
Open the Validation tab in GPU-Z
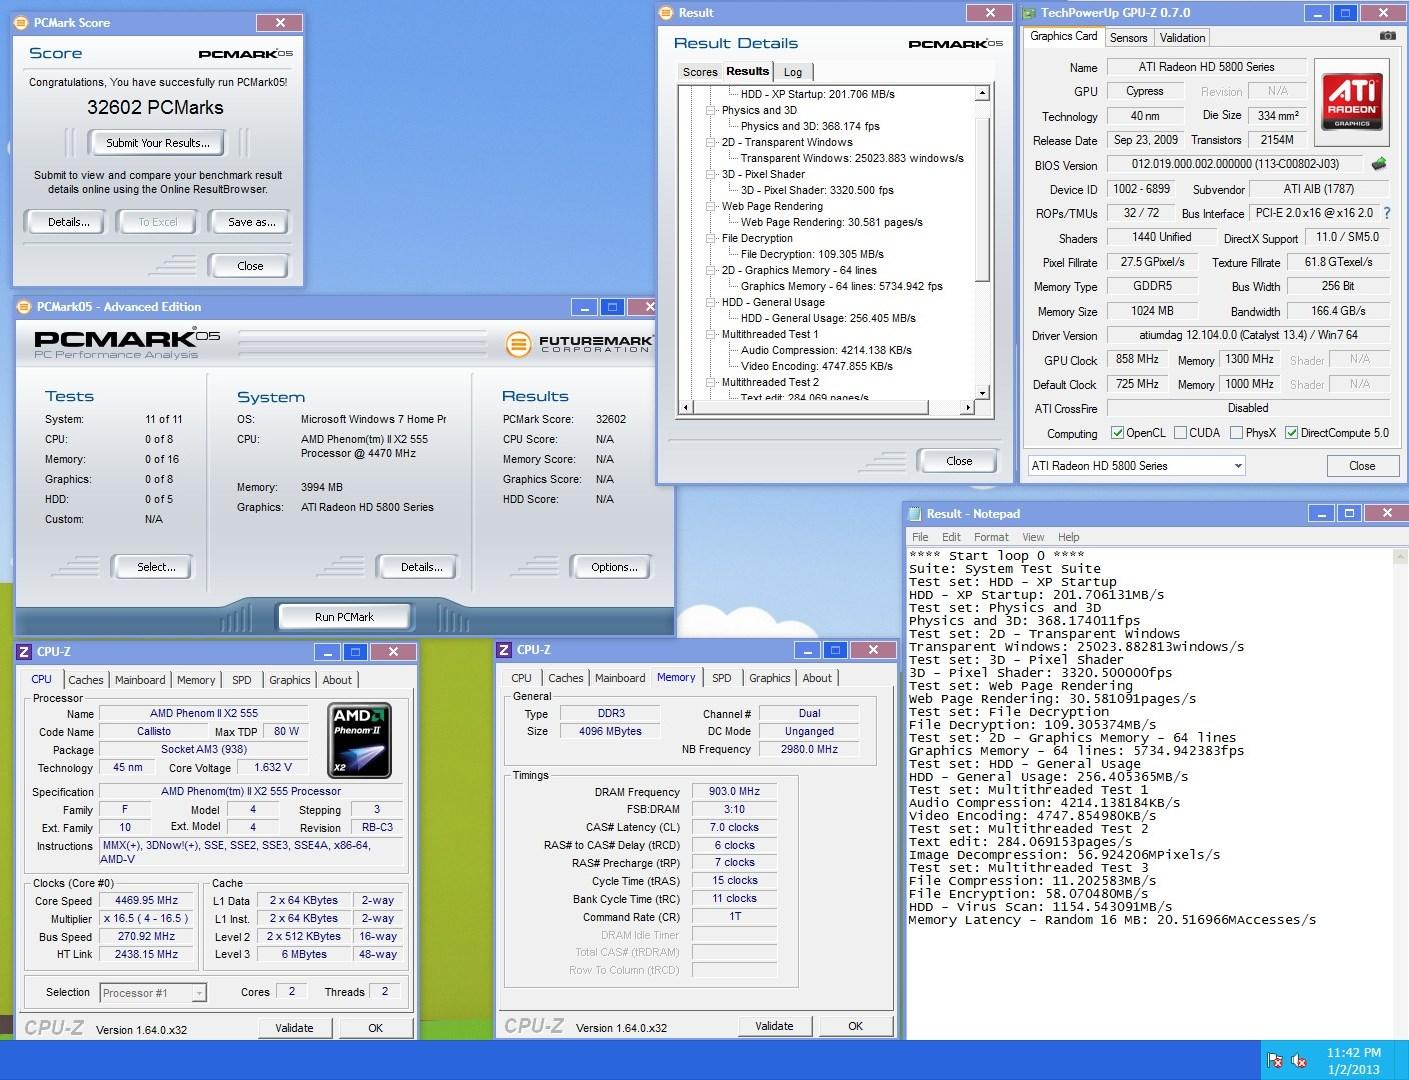pyautogui.click(x=1182, y=38)
